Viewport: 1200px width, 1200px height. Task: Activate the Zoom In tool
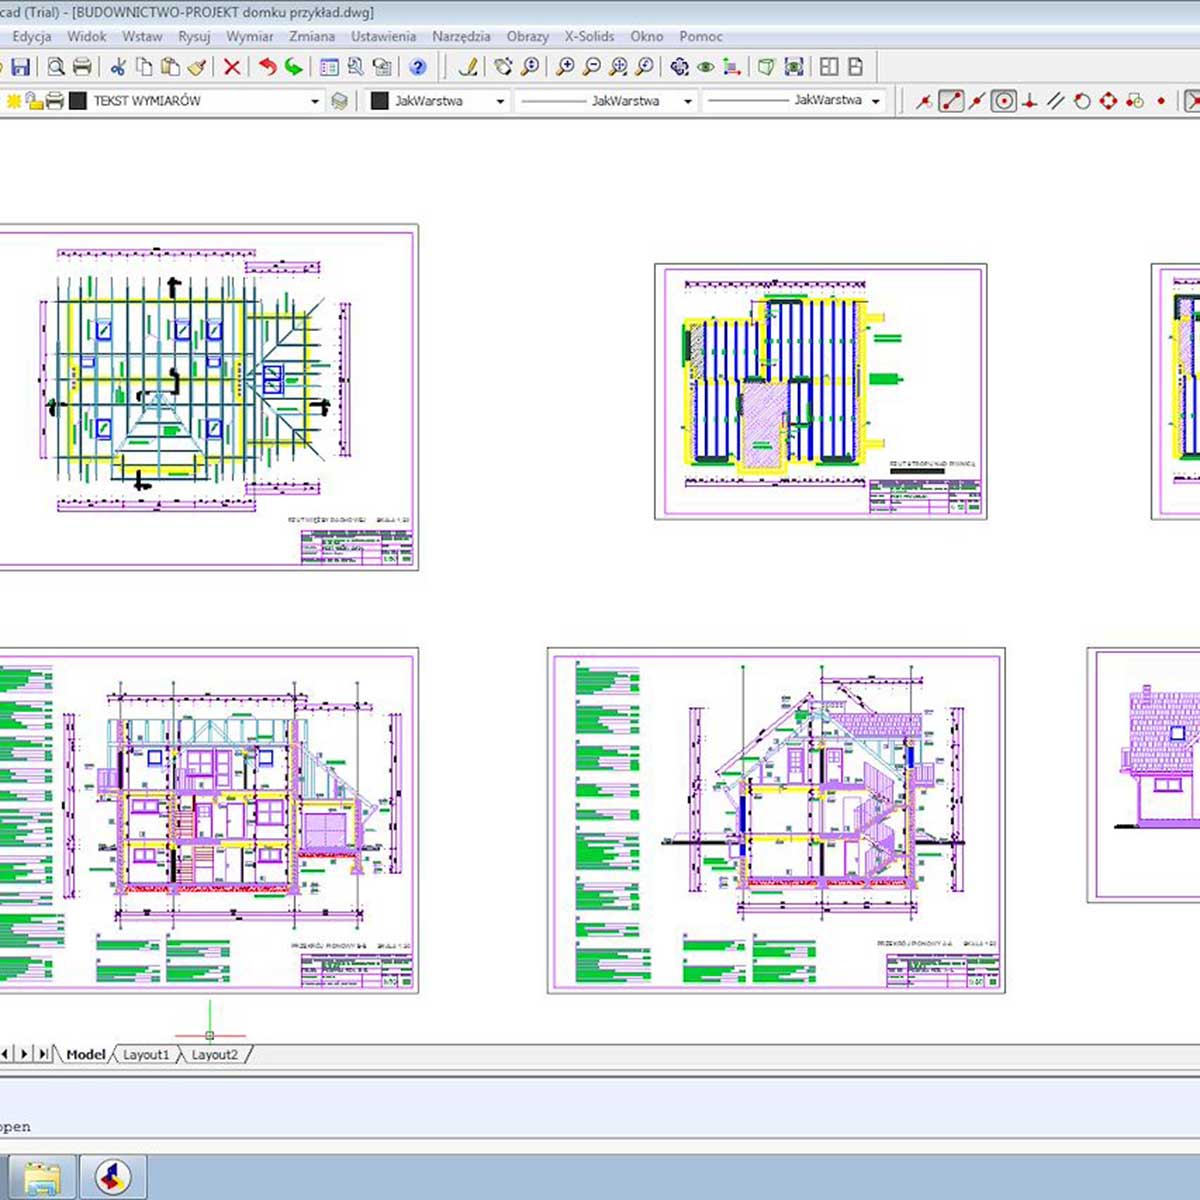[566, 66]
